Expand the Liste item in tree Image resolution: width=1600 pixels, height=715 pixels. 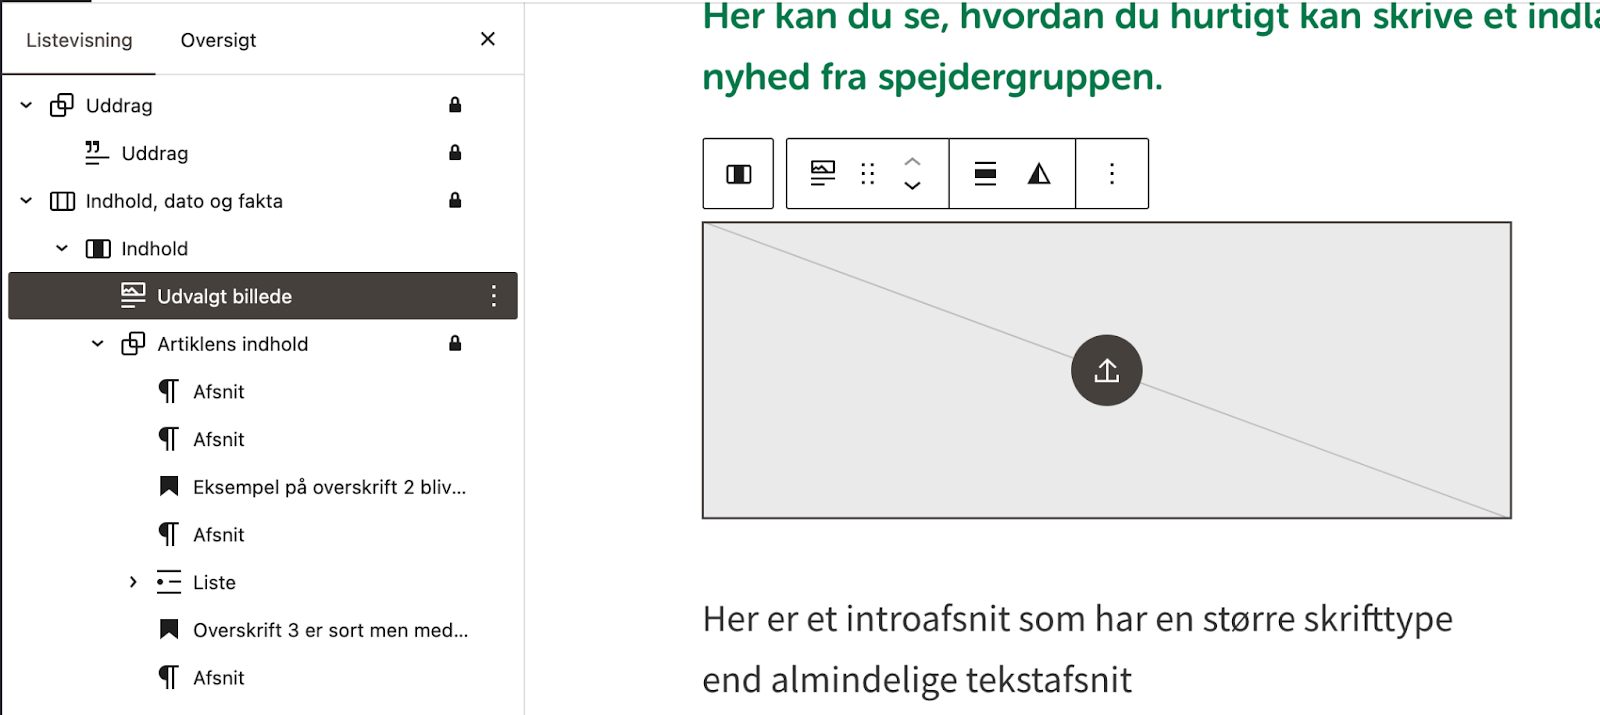tap(133, 582)
